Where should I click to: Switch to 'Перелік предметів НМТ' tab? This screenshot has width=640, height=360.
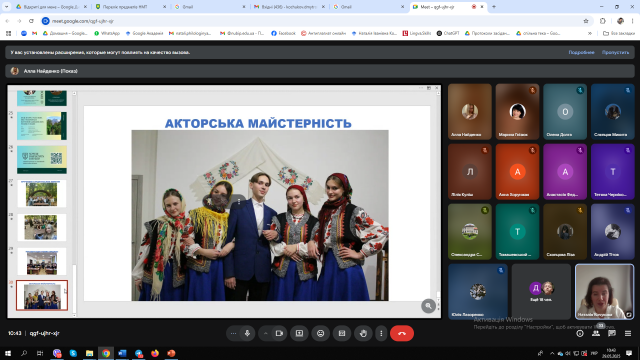(130, 7)
